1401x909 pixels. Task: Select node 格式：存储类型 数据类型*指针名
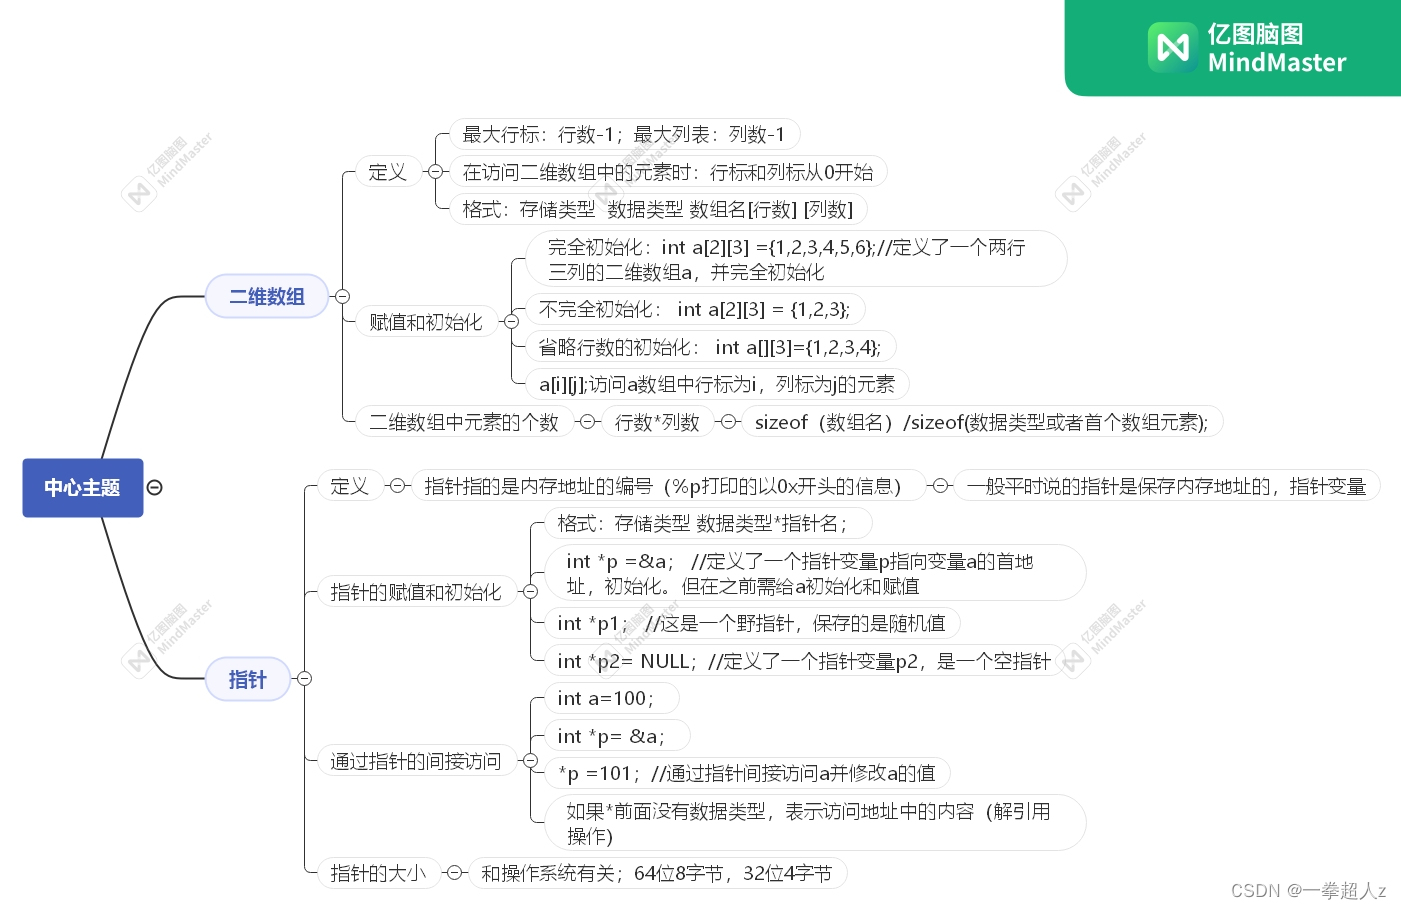tap(709, 523)
